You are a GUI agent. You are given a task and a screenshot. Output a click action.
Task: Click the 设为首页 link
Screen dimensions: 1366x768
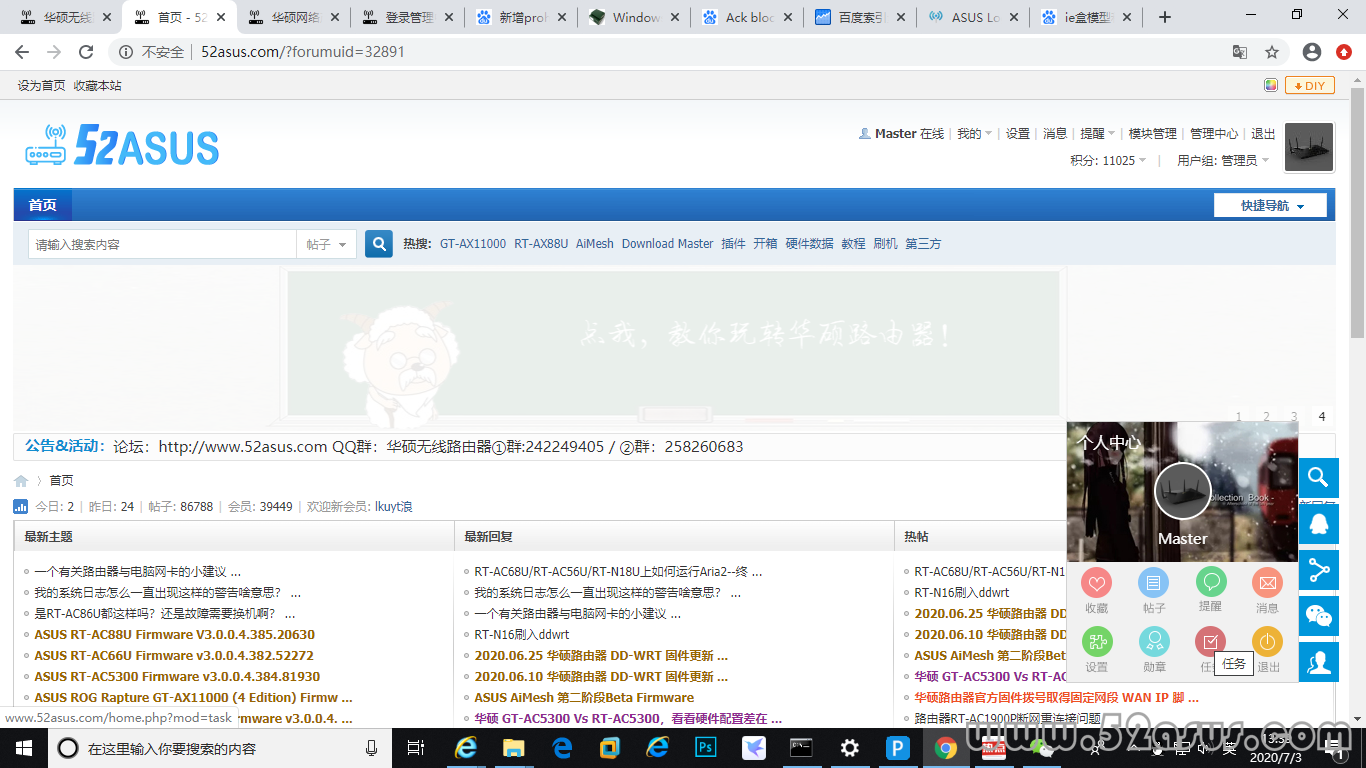tap(41, 86)
